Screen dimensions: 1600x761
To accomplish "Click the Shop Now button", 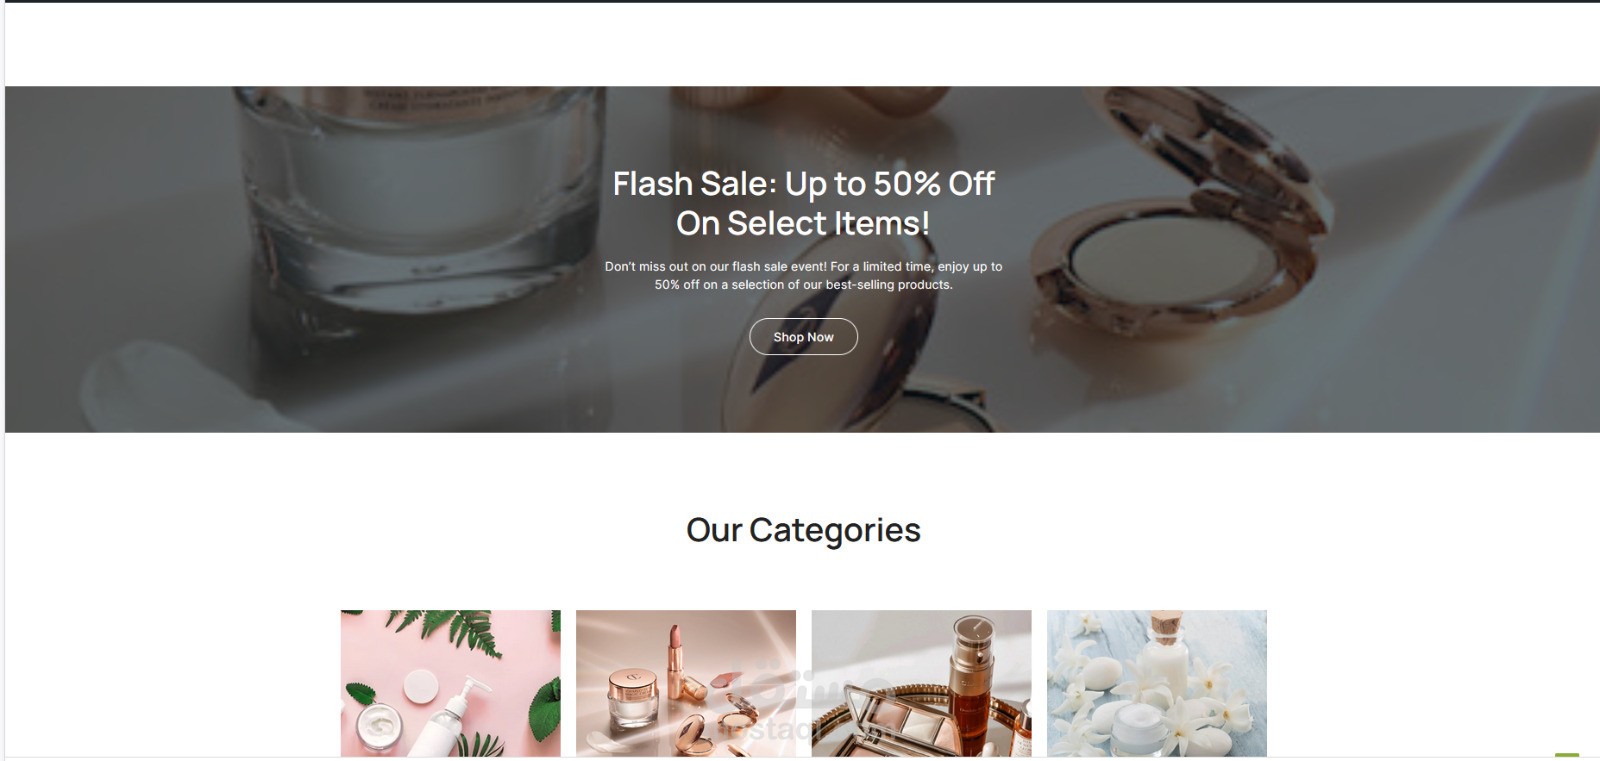I will [803, 337].
